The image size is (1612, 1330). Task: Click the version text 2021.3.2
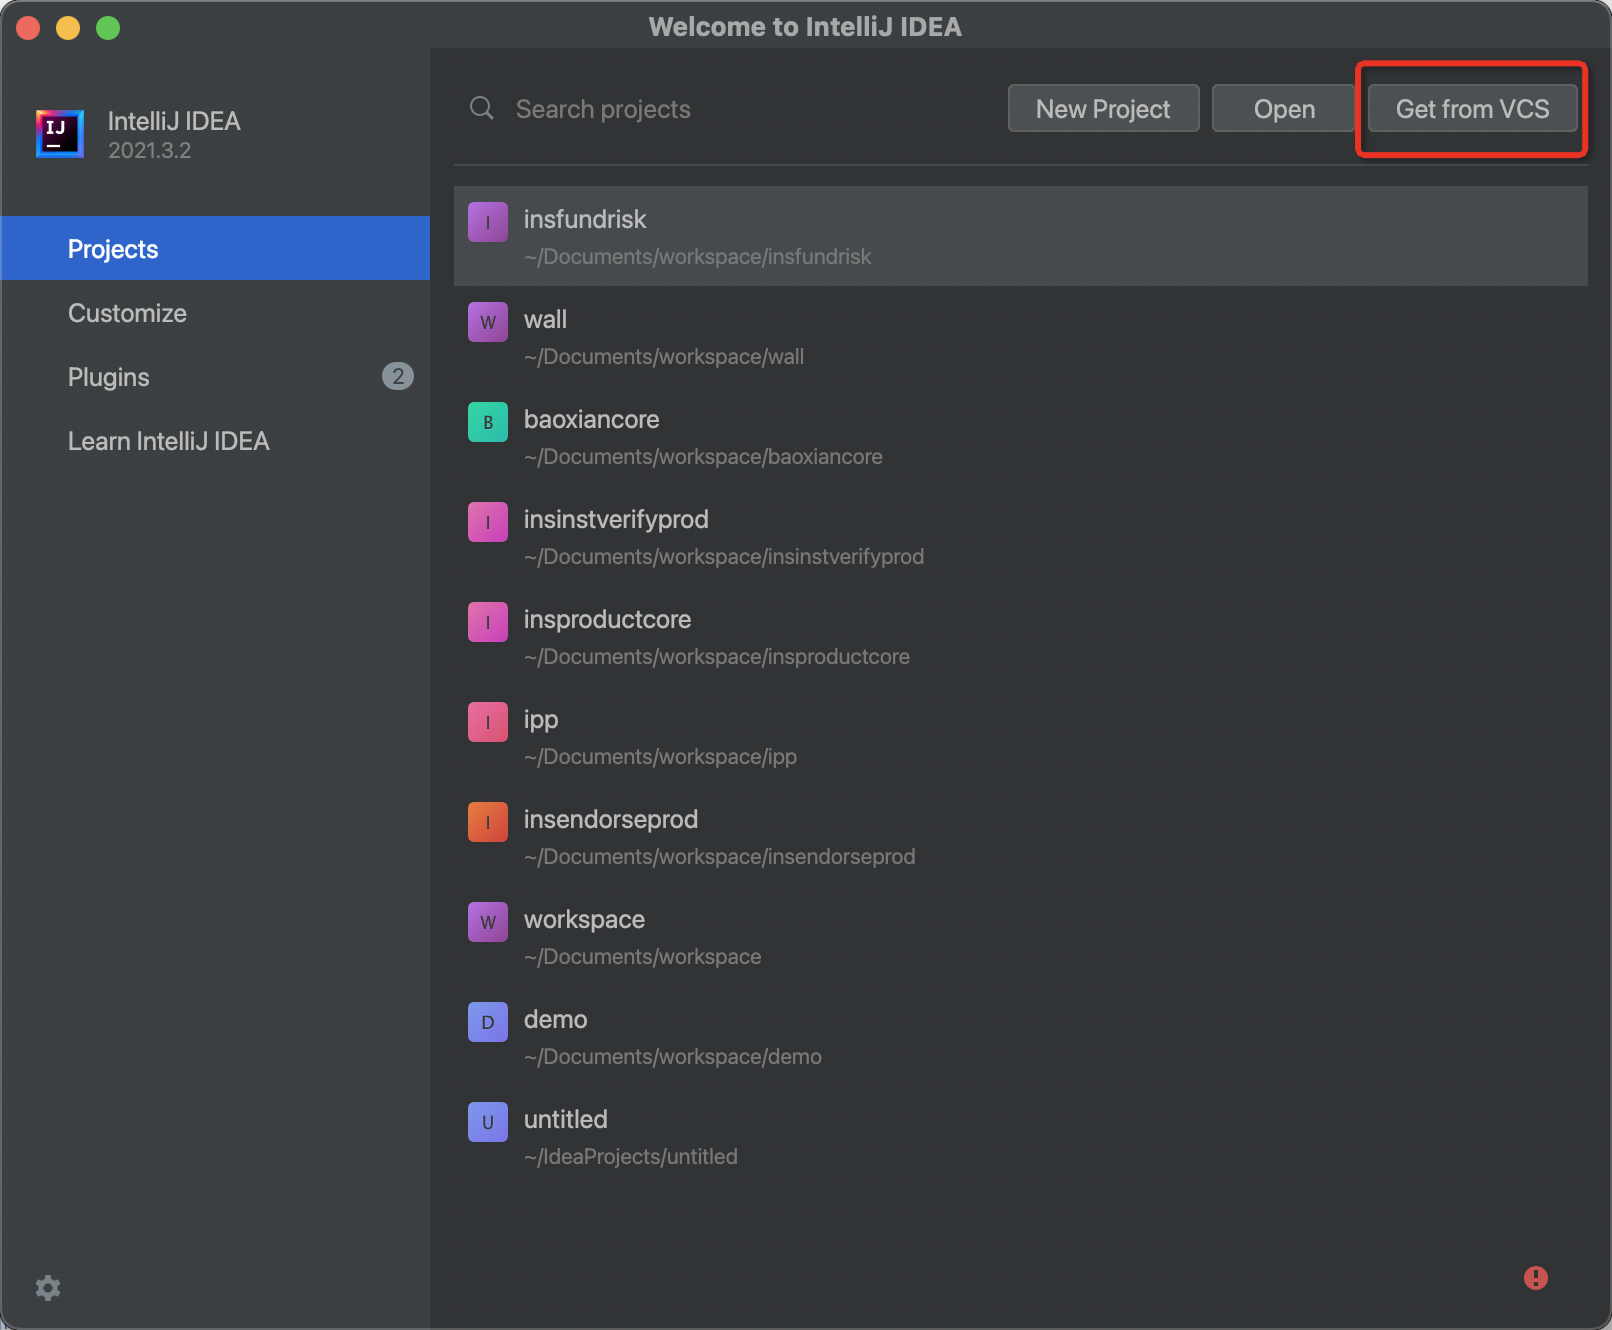coord(149,150)
